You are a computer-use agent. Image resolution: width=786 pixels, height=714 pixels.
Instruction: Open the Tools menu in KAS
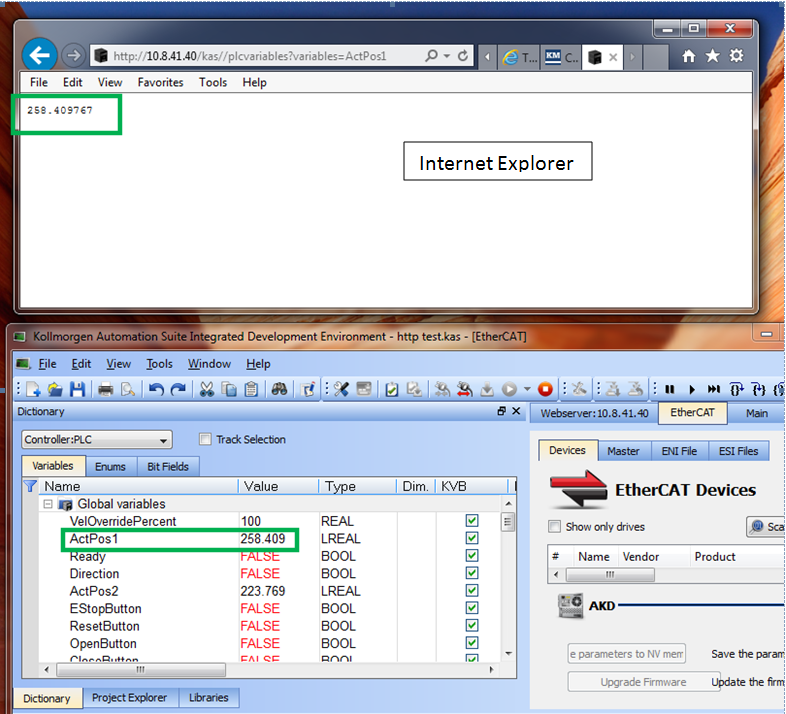coord(159,364)
